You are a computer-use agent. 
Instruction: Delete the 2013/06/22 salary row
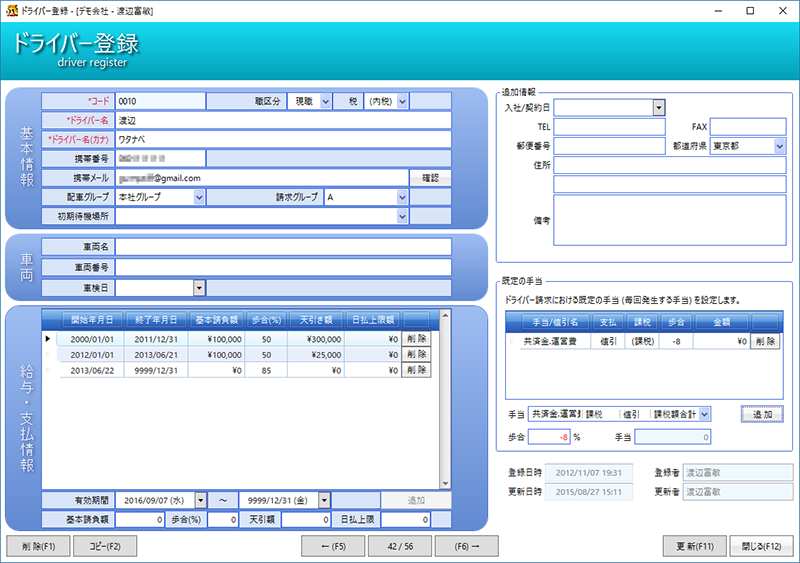click(x=416, y=370)
